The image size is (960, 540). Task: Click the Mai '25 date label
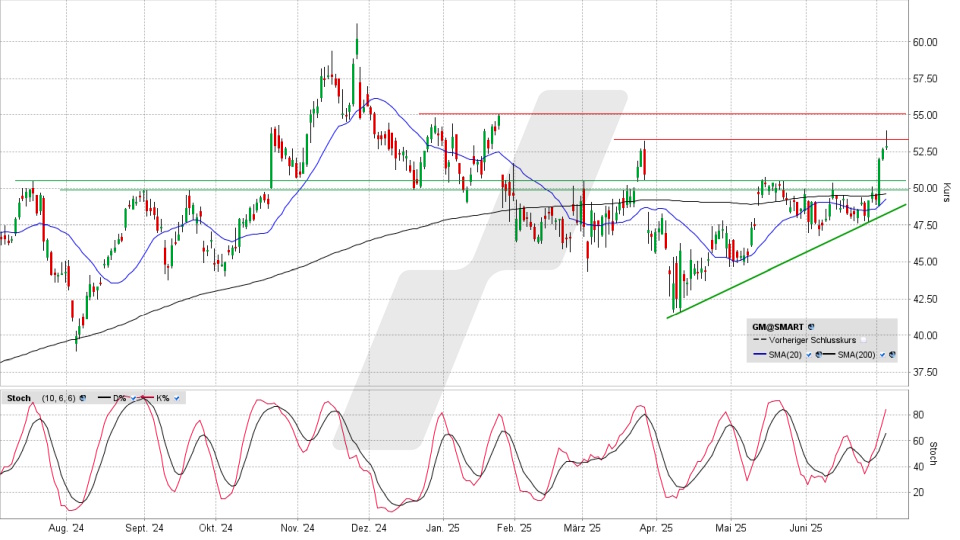coord(731,528)
